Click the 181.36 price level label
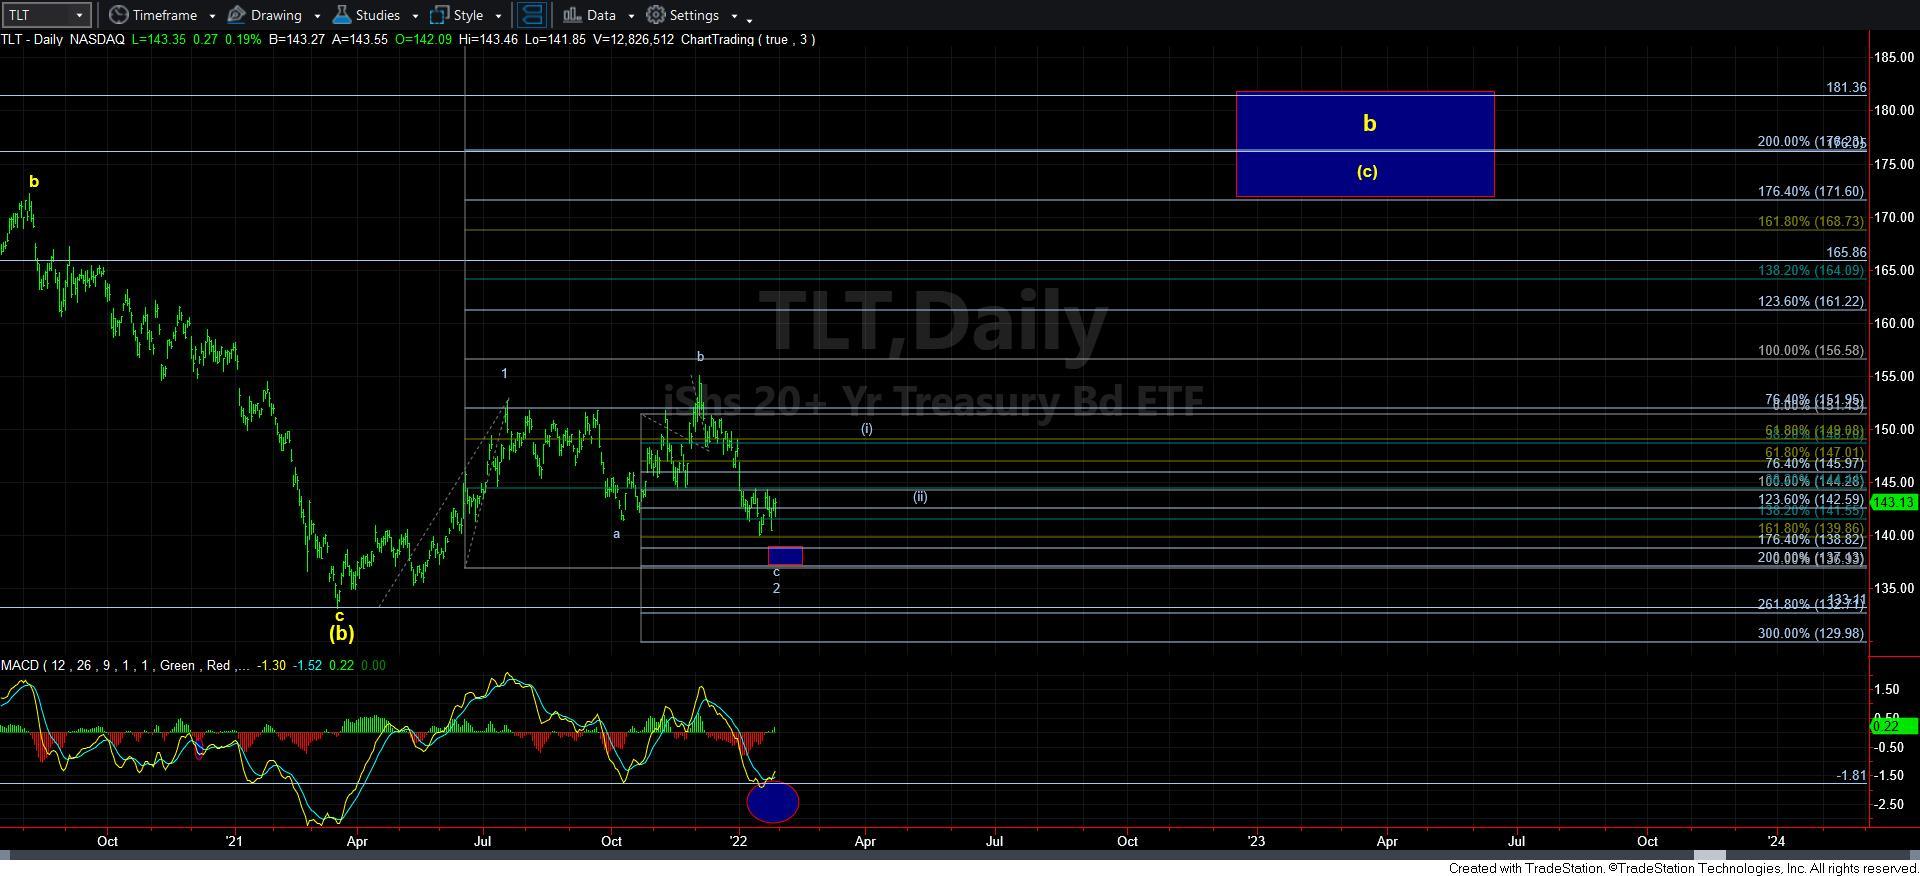 [x=1846, y=87]
